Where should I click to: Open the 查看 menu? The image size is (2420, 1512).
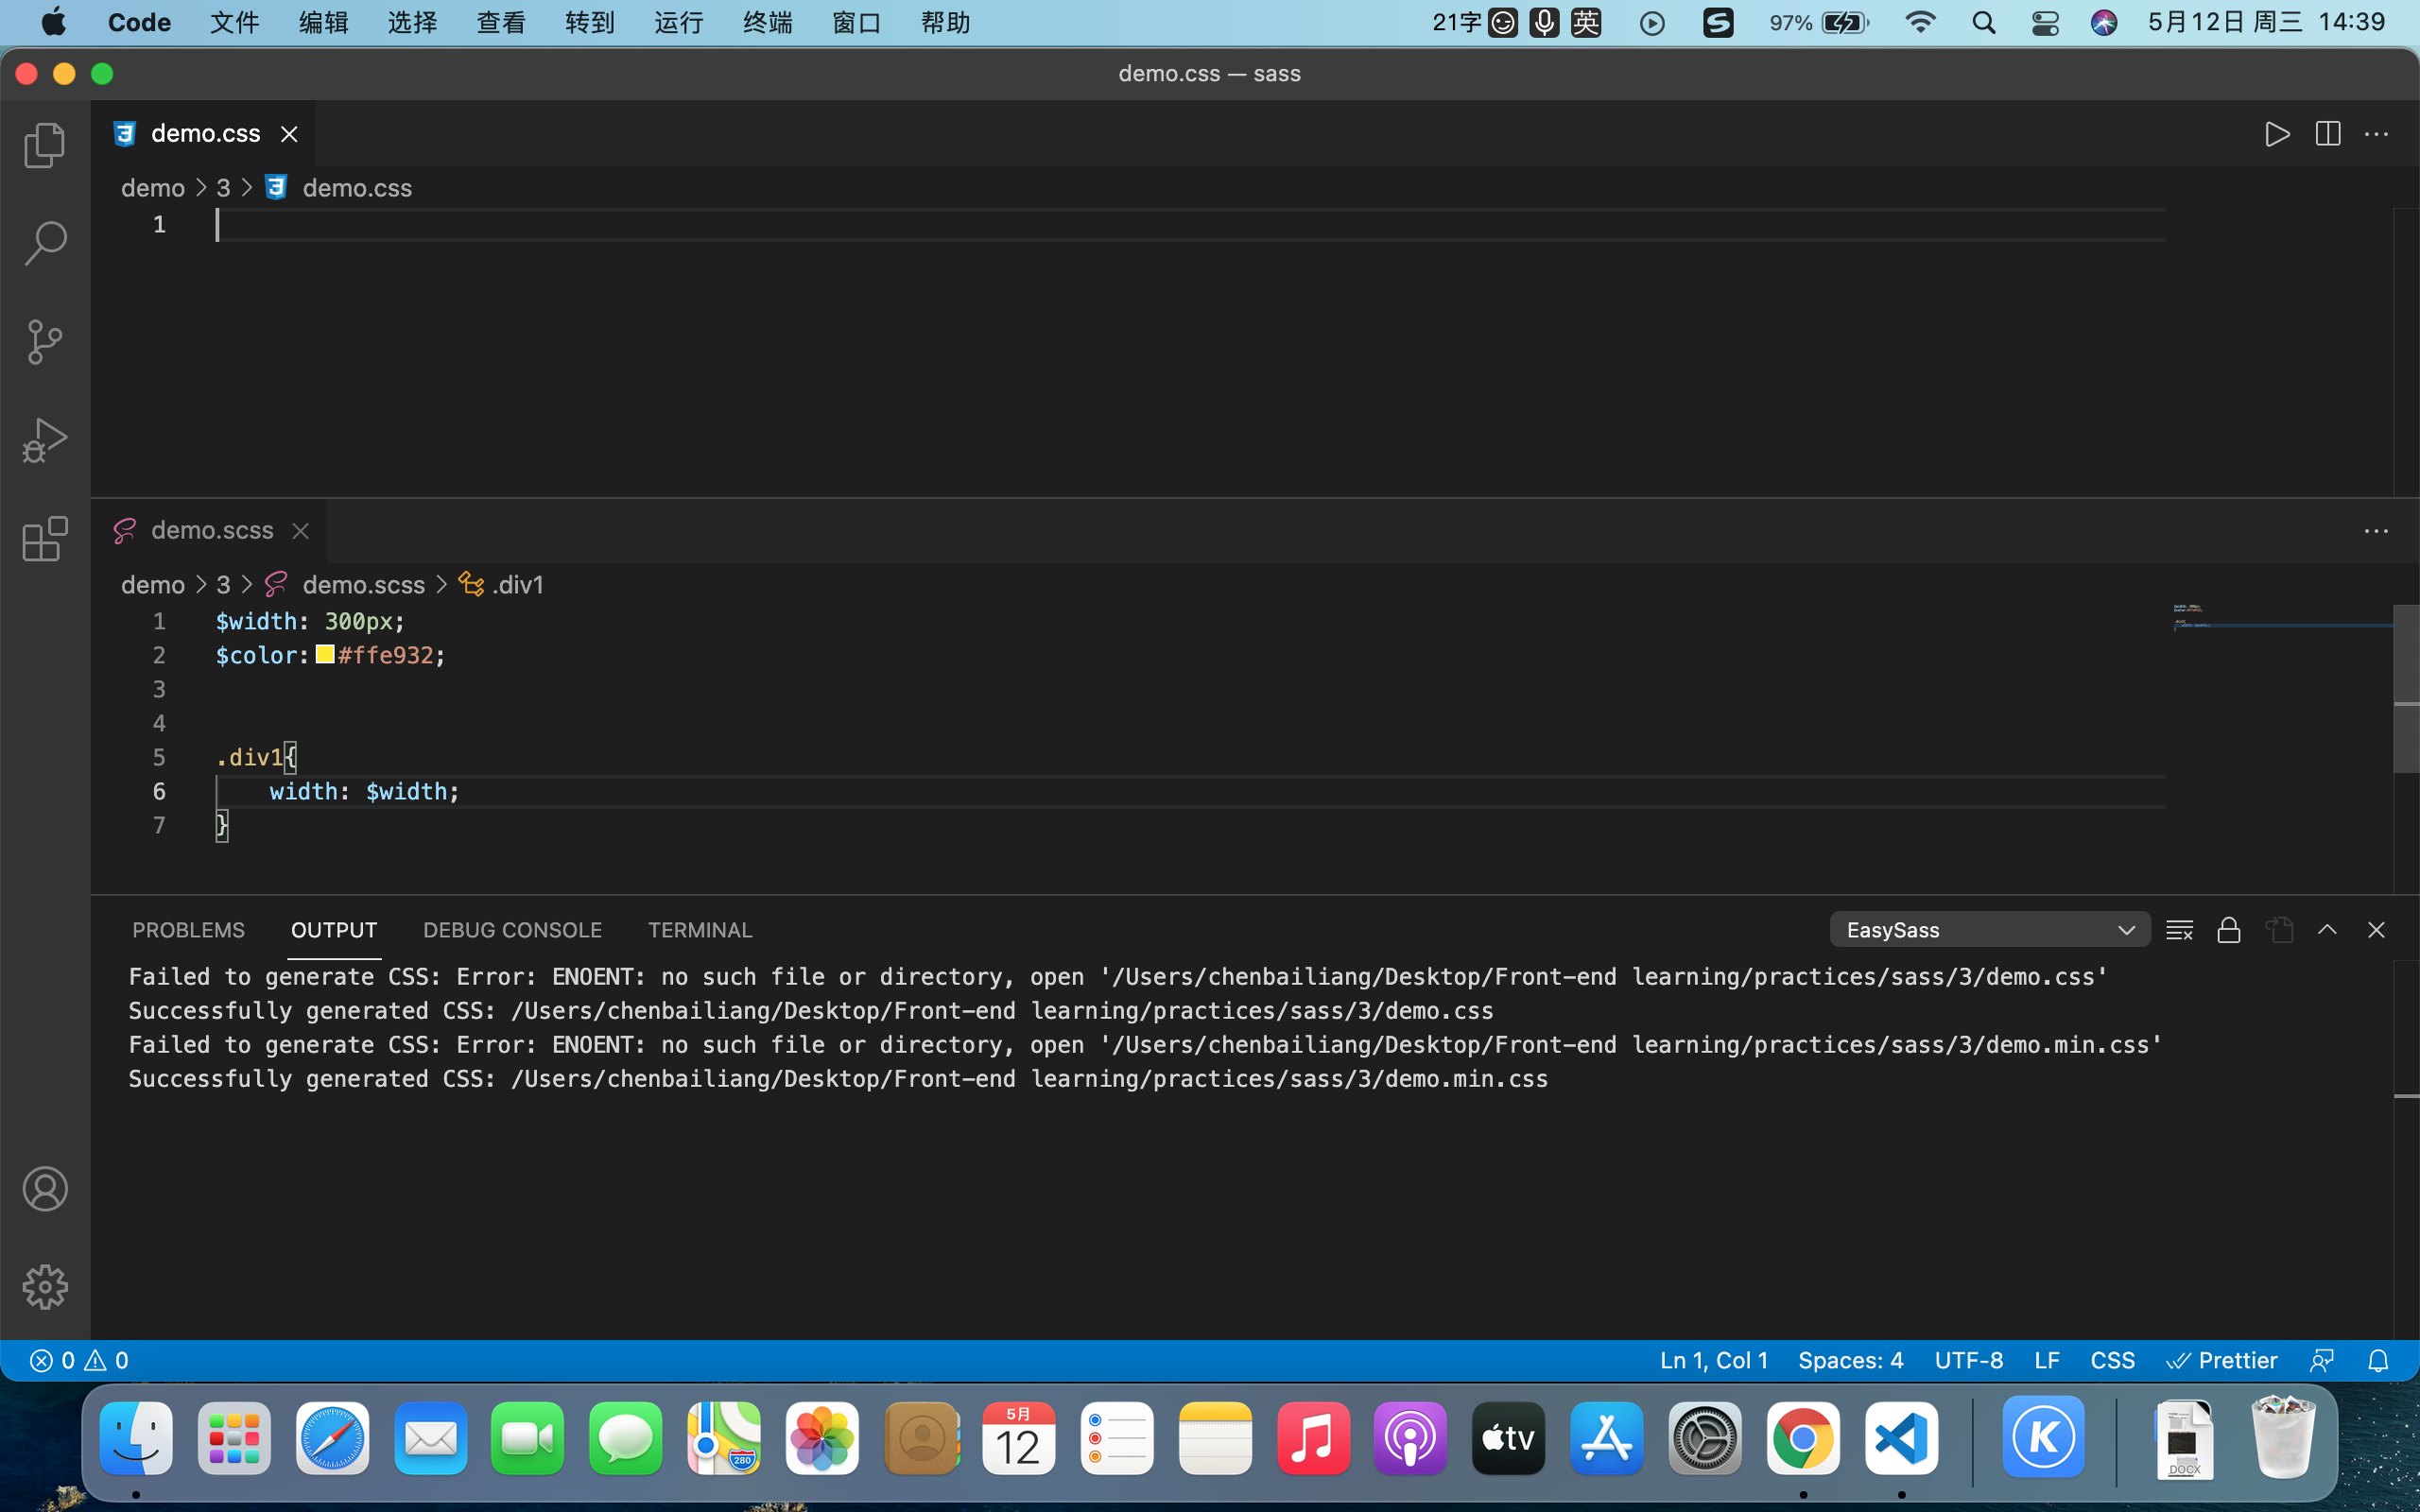501,22
